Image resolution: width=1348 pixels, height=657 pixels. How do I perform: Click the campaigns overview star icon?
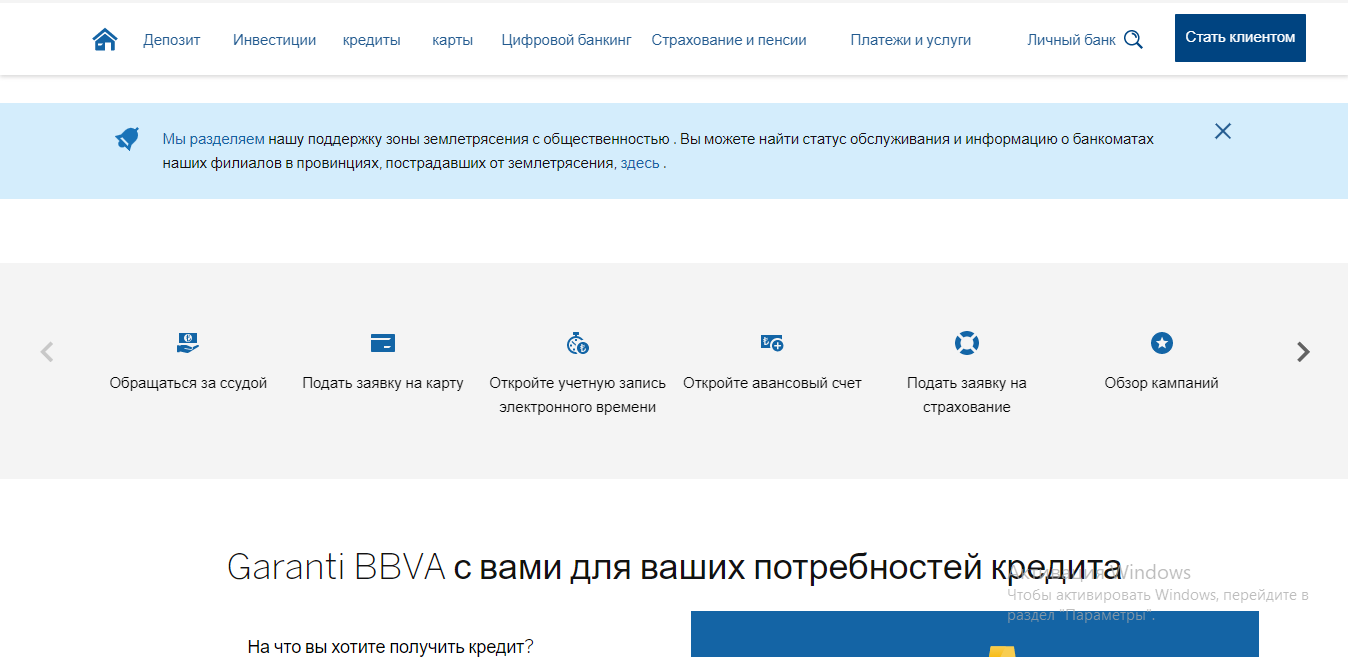[1161, 343]
